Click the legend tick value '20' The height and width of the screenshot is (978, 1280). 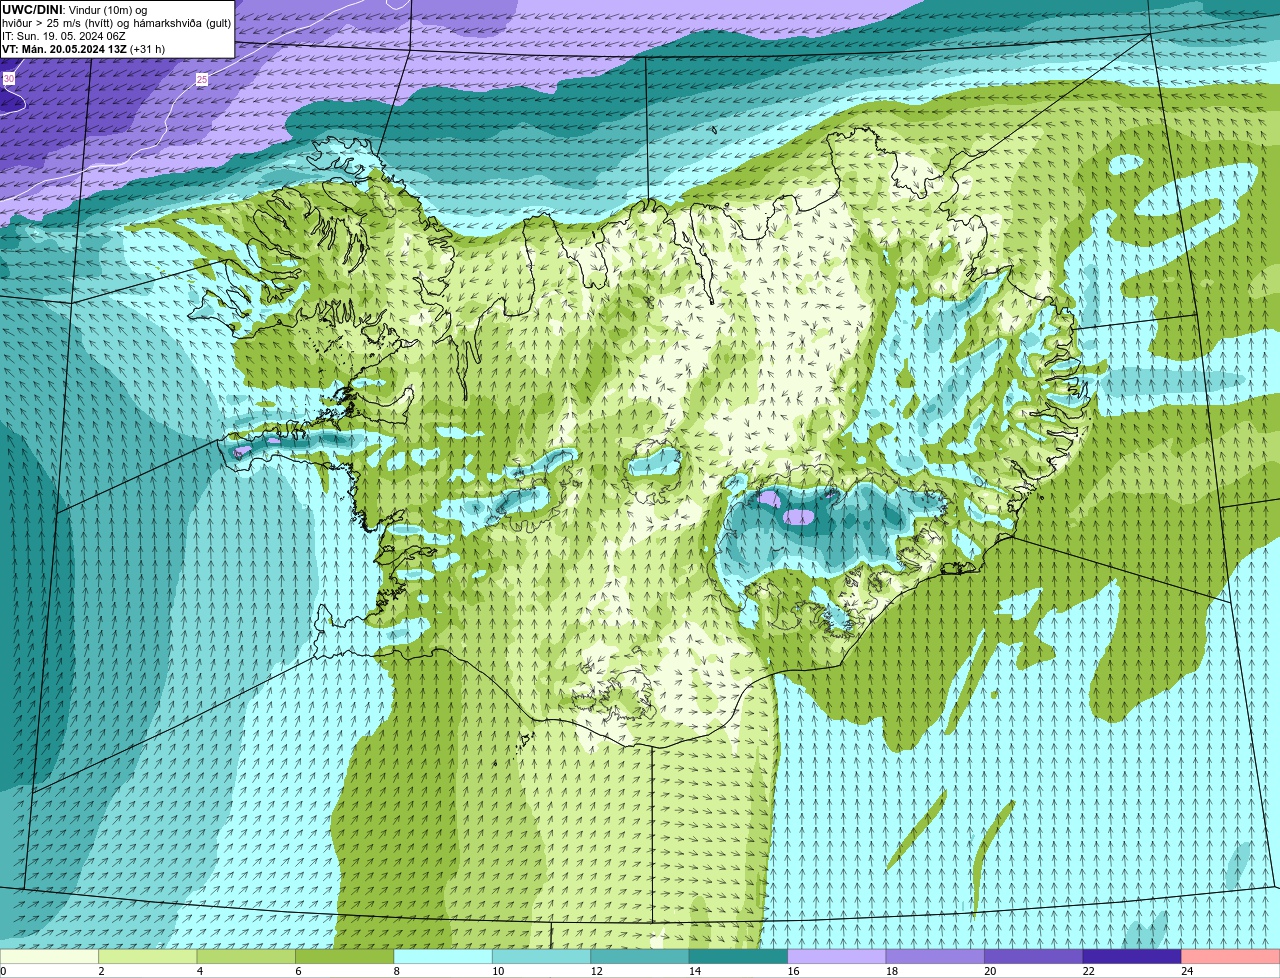point(990,971)
